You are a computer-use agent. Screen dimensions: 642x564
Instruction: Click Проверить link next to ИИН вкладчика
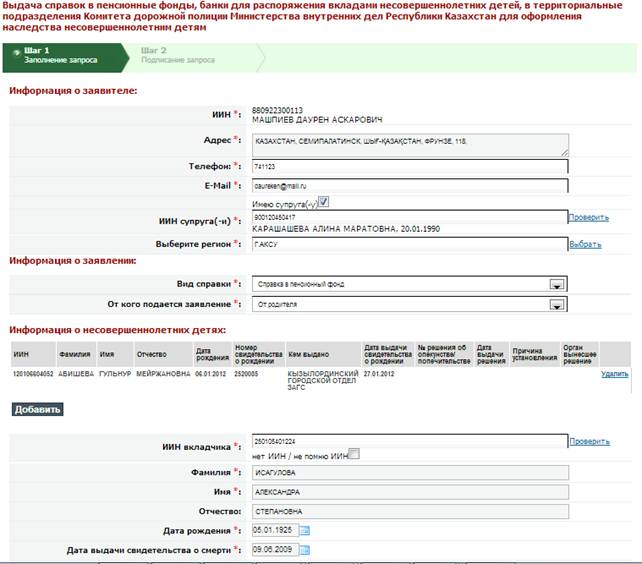click(x=588, y=441)
